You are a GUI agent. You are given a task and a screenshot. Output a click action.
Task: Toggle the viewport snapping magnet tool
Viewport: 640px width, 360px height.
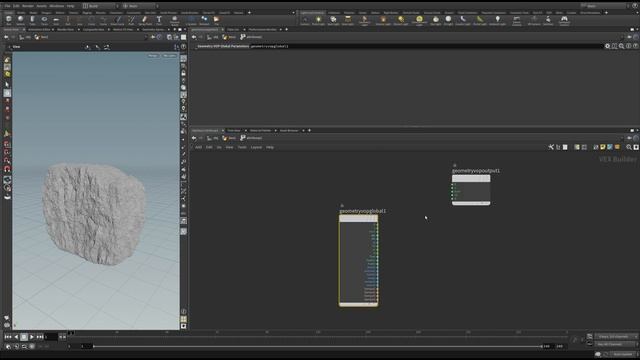coord(7,169)
